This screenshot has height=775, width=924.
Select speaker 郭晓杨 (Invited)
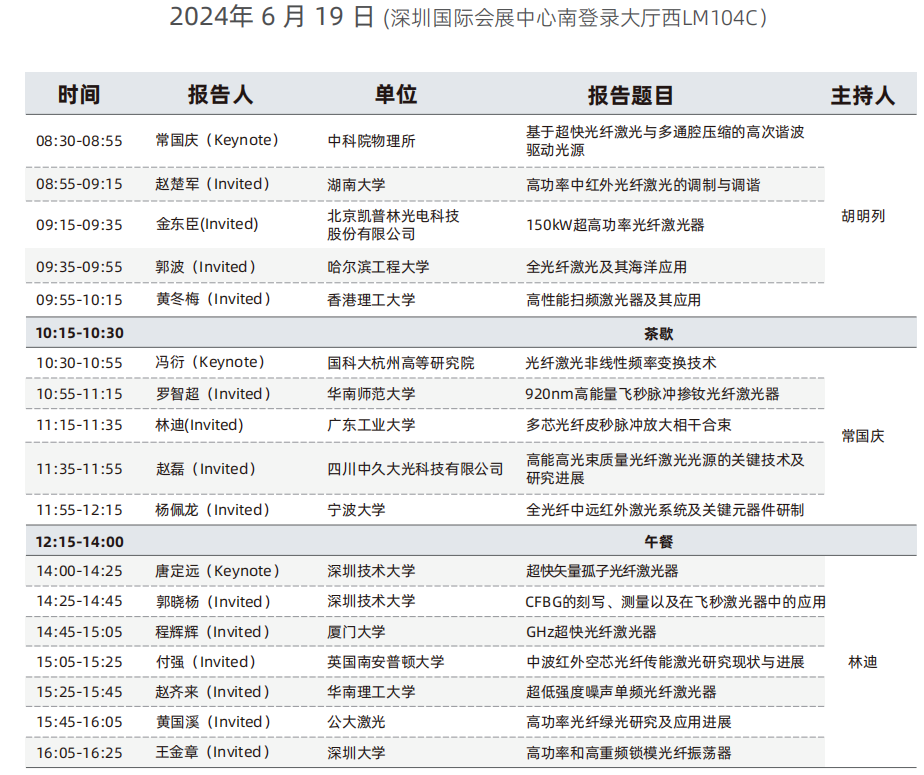tap(213, 602)
